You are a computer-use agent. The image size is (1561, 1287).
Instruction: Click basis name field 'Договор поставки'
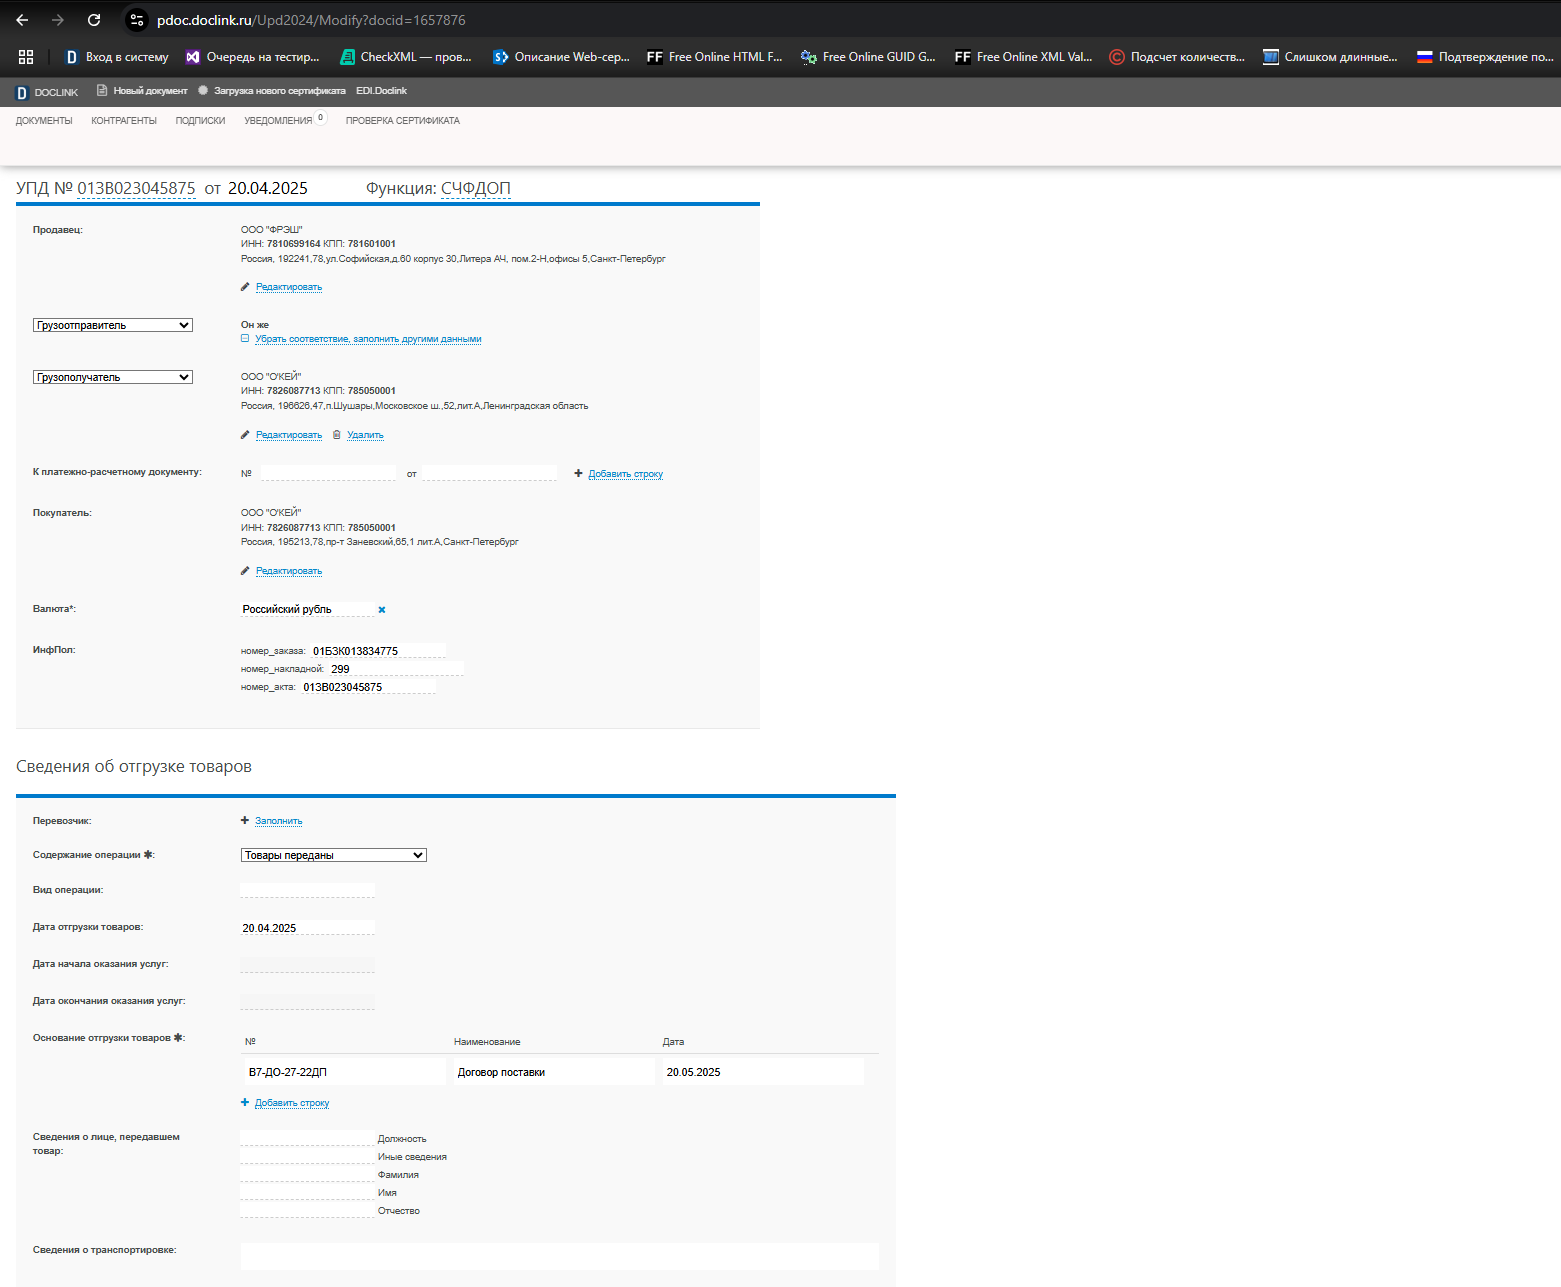click(554, 1072)
